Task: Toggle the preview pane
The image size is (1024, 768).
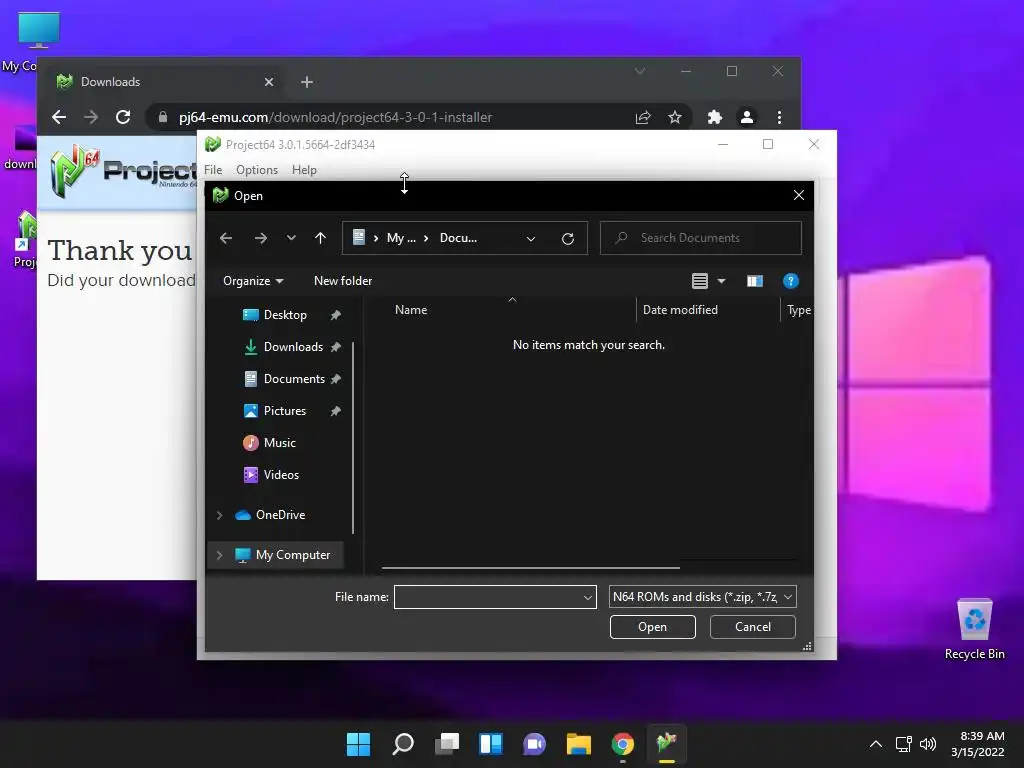Action: point(755,281)
